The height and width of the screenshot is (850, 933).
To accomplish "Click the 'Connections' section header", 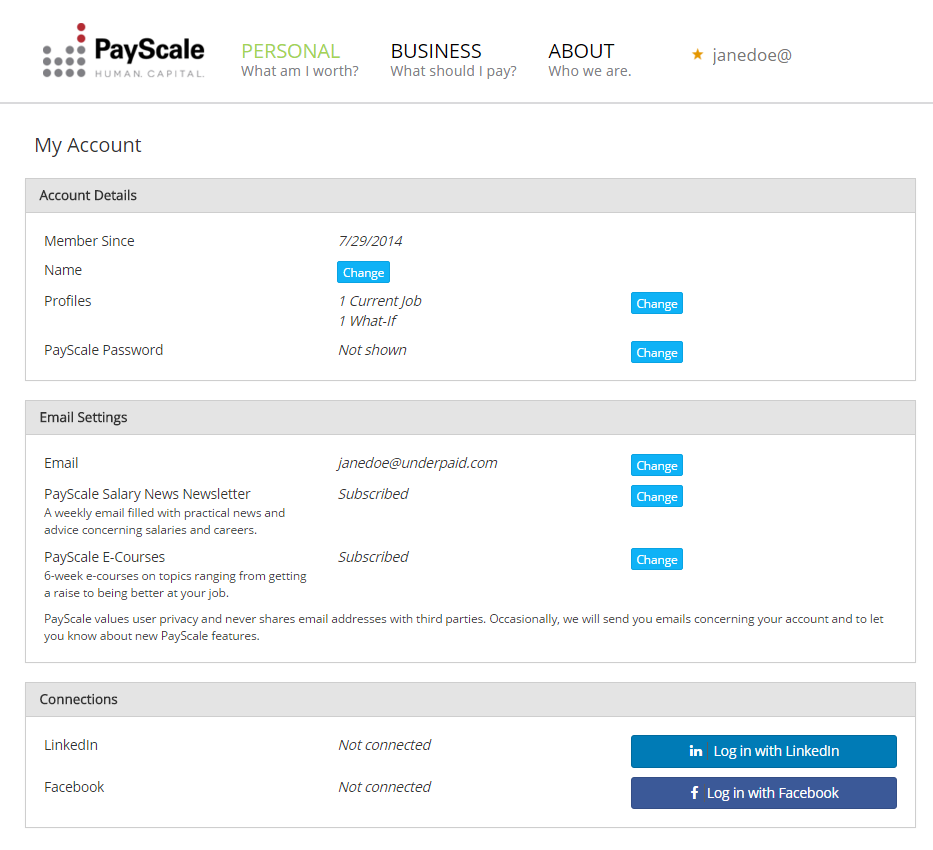I will pyautogui.click(x=470, y=700).
